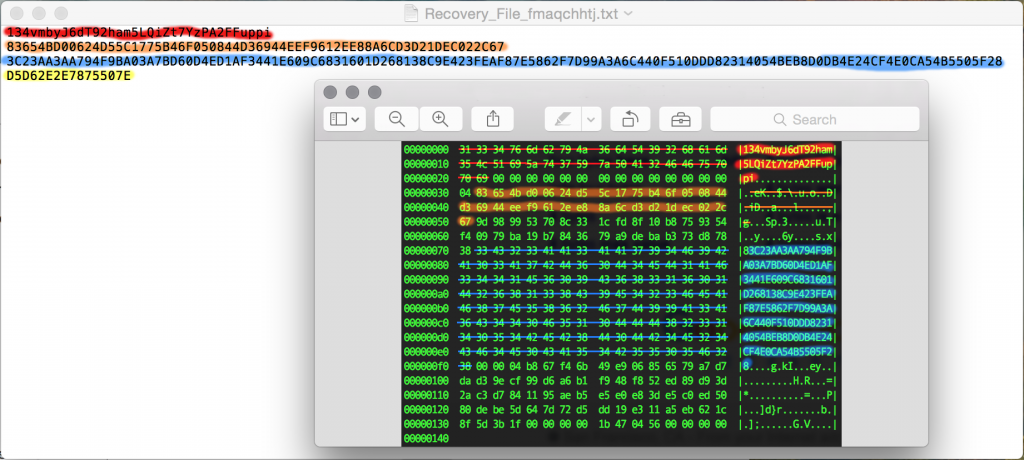
Task: Click the offset 00000050 in hex dump
Action: point(426,222)
